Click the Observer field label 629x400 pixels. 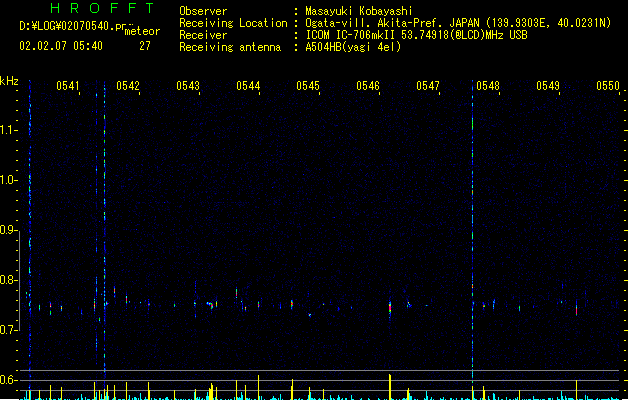coord(203,11)
